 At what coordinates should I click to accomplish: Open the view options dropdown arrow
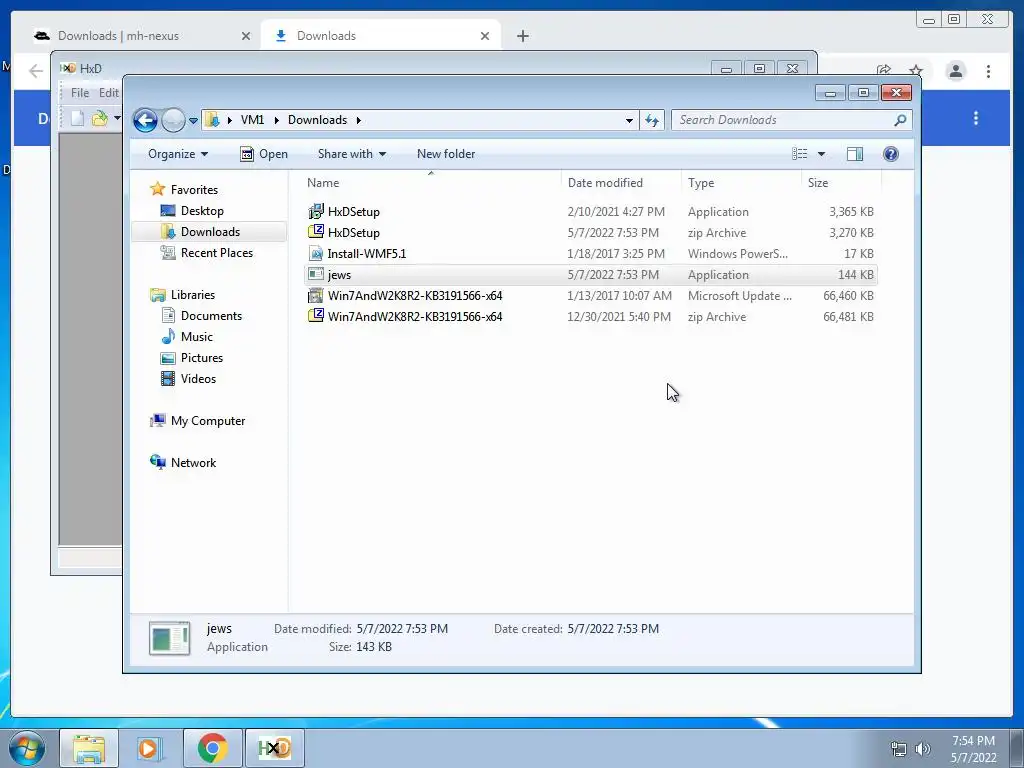click(x=822, y=154)
